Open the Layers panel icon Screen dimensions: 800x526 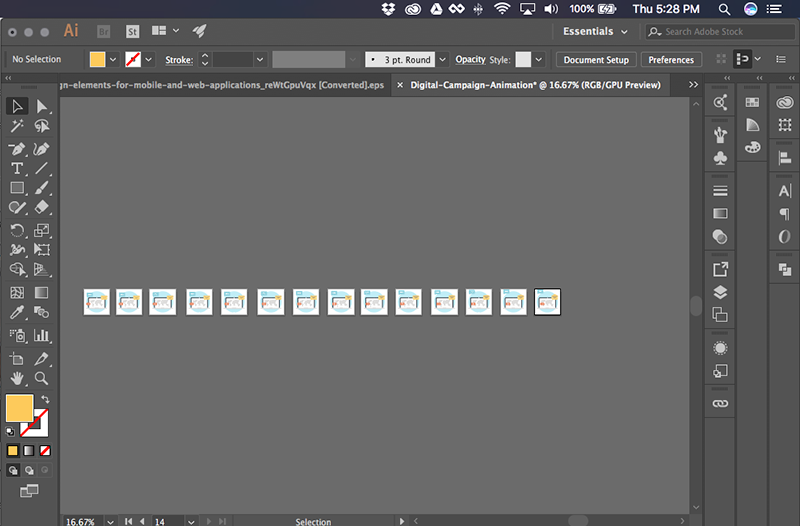(720, 292)
